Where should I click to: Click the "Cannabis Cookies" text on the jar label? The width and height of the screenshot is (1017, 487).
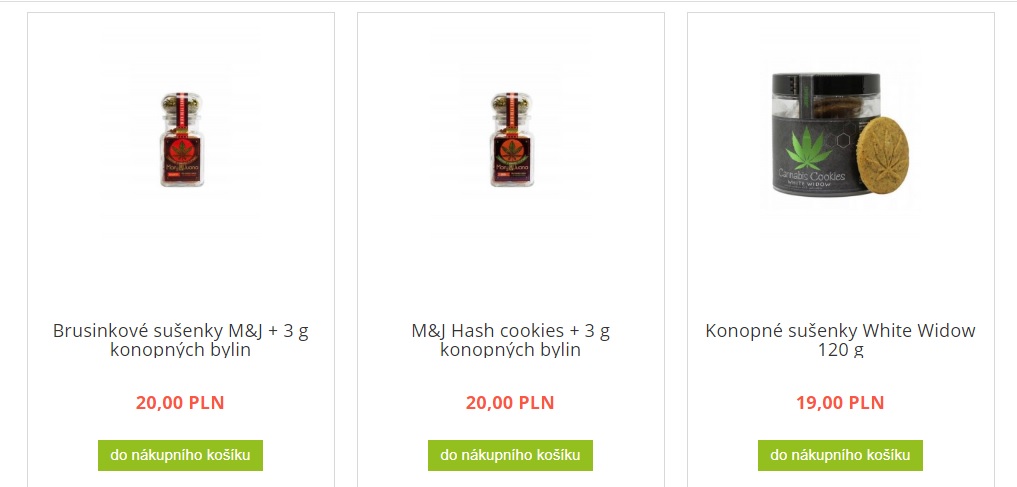[x=812, y=175]
